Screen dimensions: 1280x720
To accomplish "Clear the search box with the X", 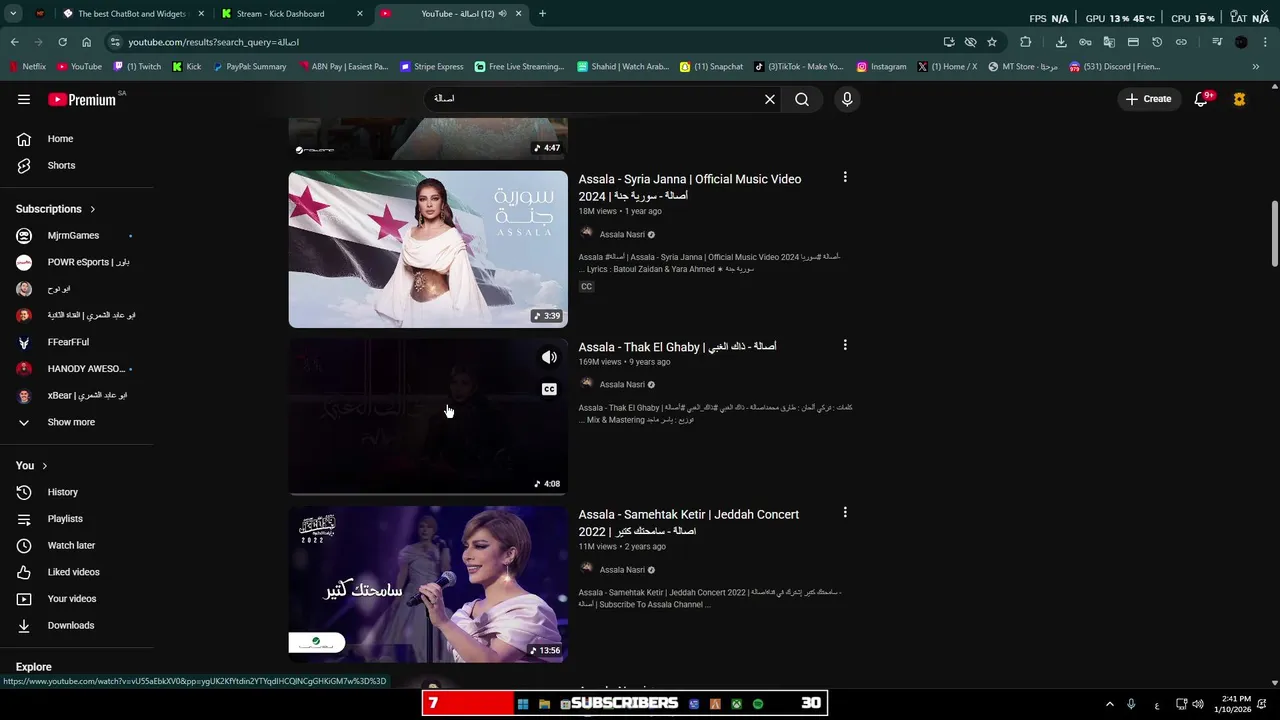I will (x=770, y=99).
